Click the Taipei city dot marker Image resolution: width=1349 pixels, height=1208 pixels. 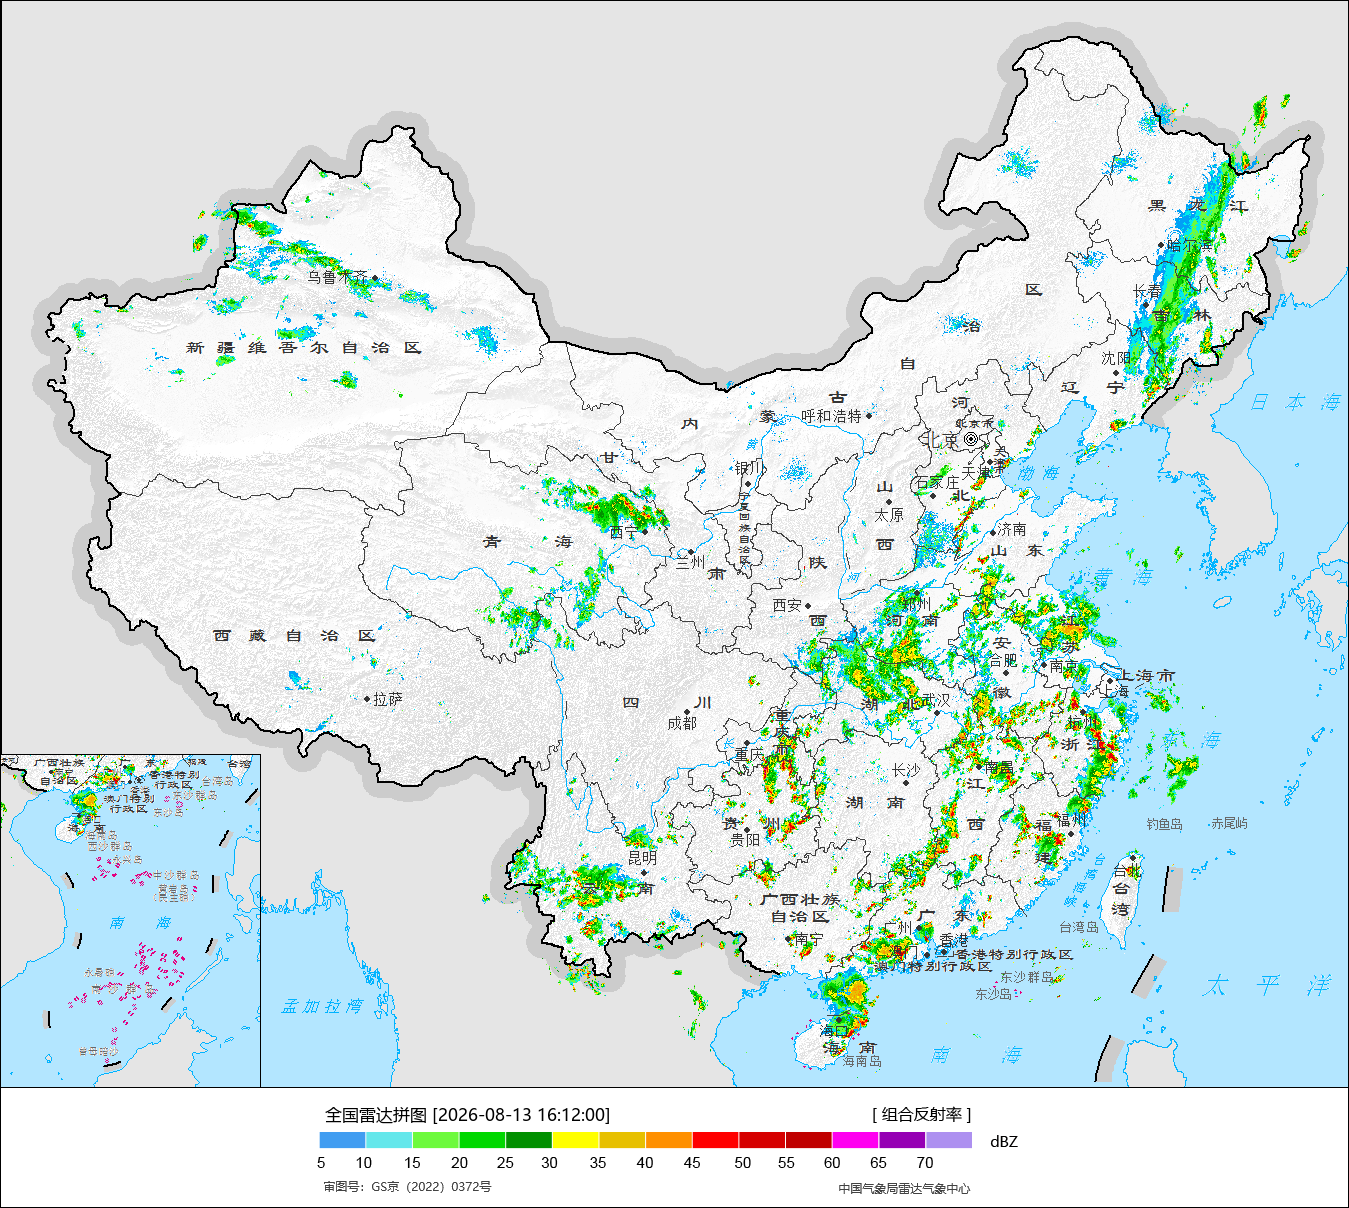(1133, 857)
